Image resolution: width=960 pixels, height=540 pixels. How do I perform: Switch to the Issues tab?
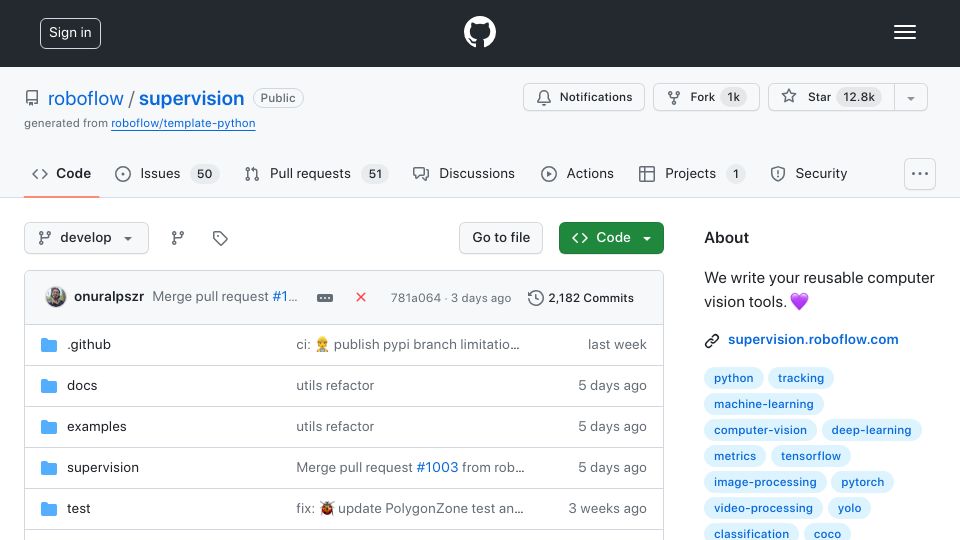click(x=167, y=174)
